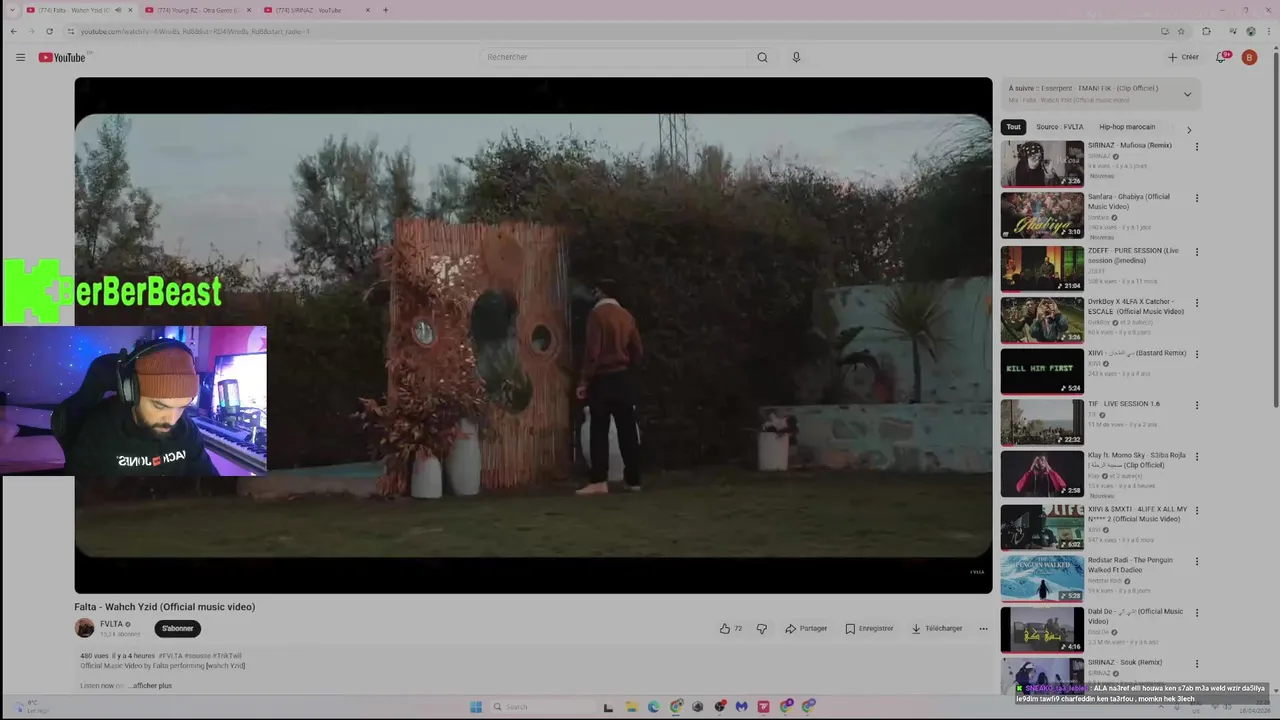The height and width of the screenshot is (720, 1280).
Task: Open options for ZDEFF - PURE SESSION
Action: 1196,251
